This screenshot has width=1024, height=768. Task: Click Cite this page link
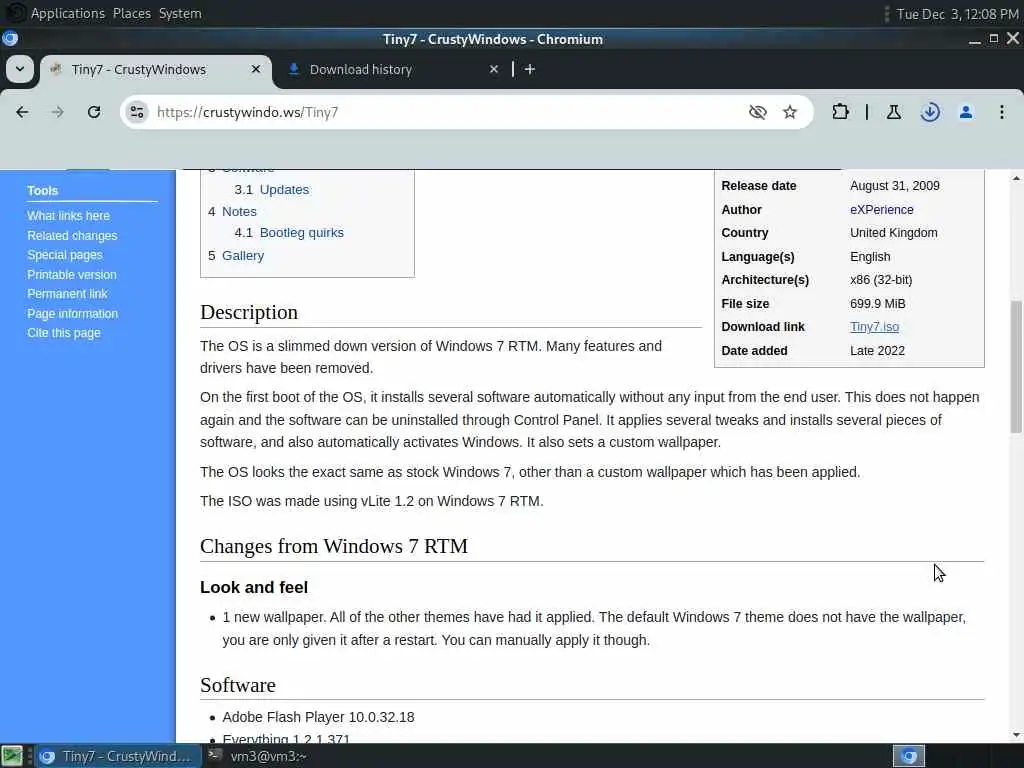(64, 333)
